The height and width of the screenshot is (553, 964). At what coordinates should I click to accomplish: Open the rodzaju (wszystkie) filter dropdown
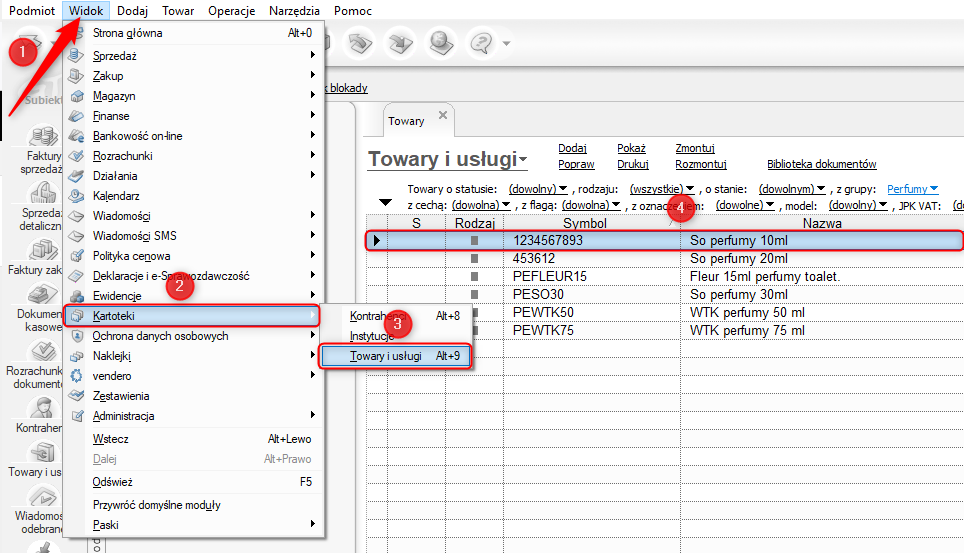click(662, 189)
